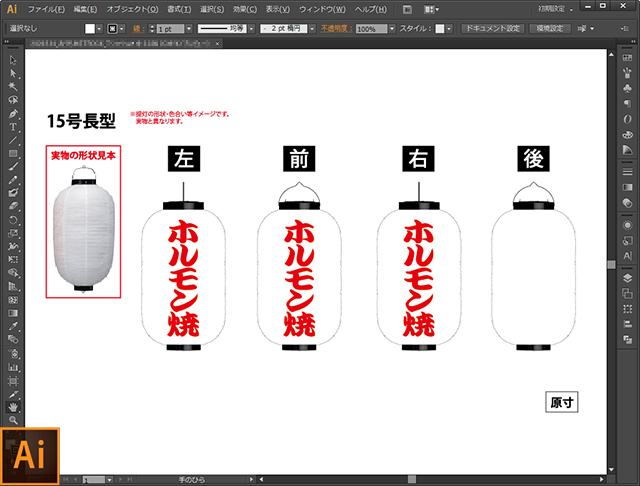The image size is (640, 486).
Task: Click the fill color swatch in control bar
Action: [x=90, y=29]
